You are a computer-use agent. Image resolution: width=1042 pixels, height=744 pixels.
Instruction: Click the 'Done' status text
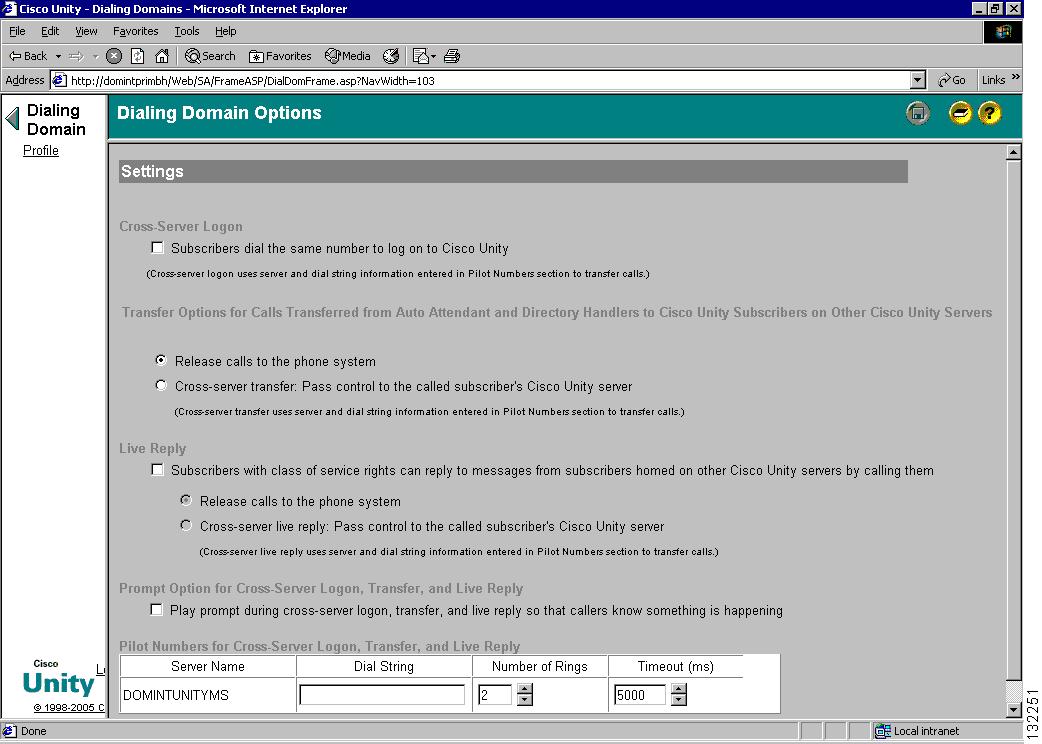[x=34, y=731]
